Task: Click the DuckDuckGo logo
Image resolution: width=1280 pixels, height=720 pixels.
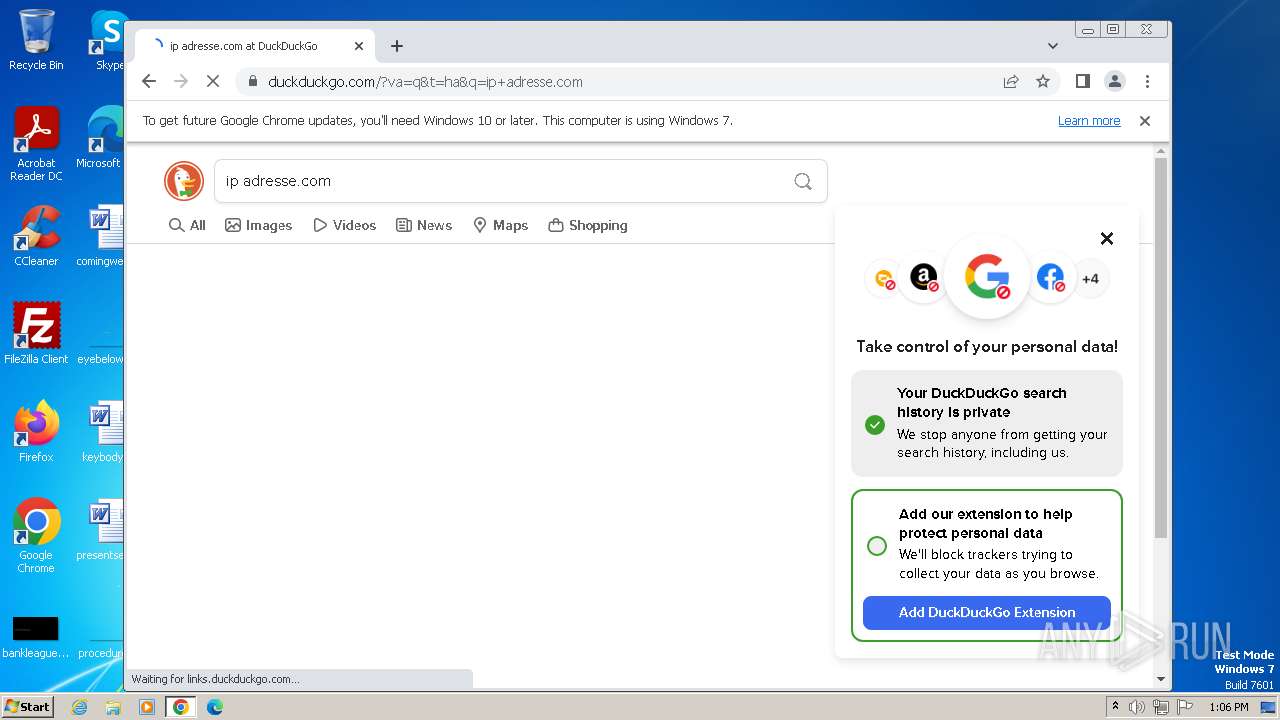Action: point(184,181)
